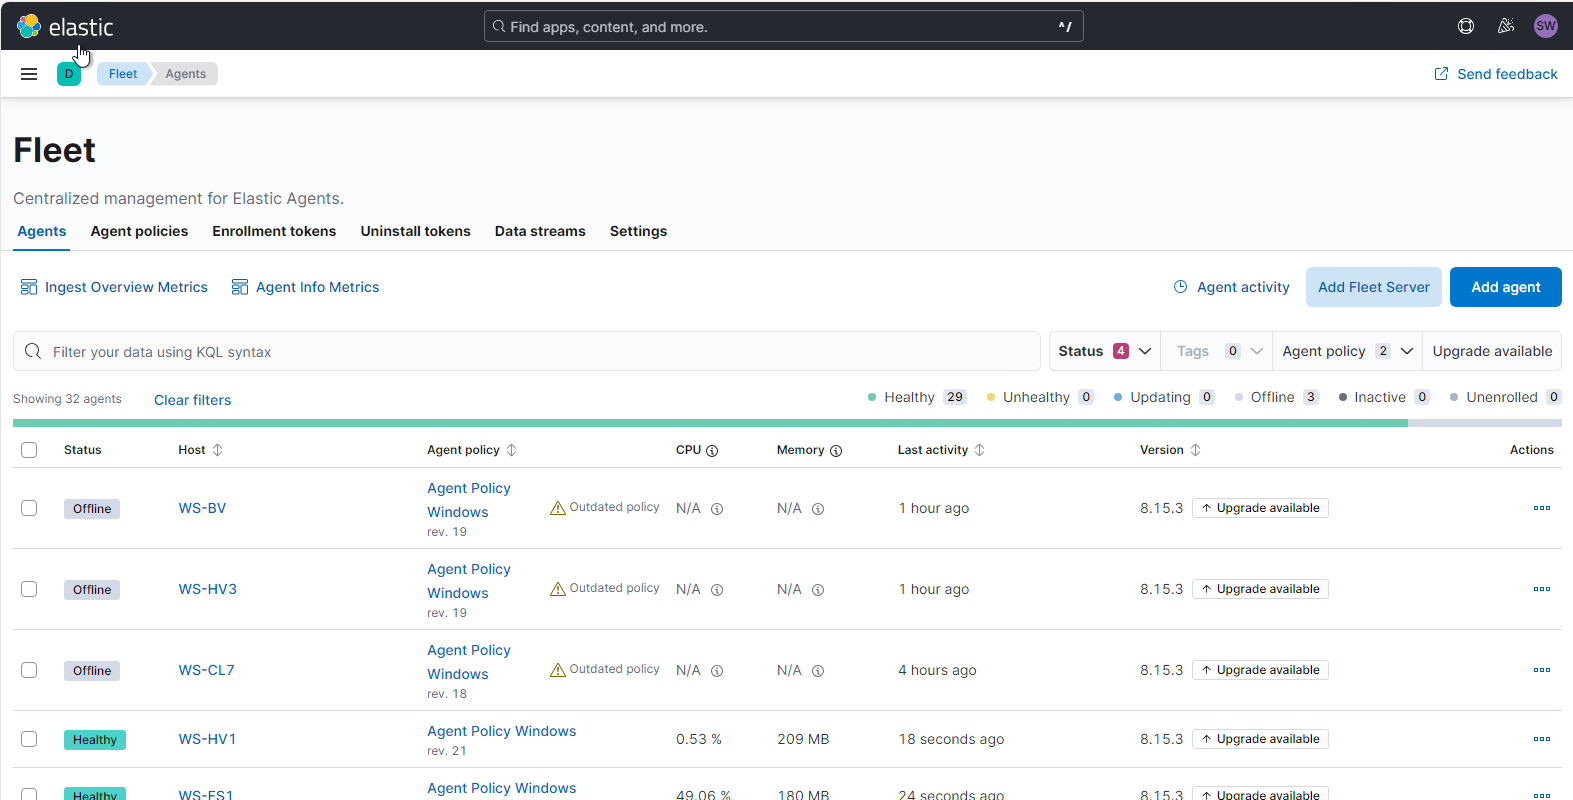The width and height of the screenshot is (1573, 800).
Task: Open the WS-BV host link
Action: (202, 508)
